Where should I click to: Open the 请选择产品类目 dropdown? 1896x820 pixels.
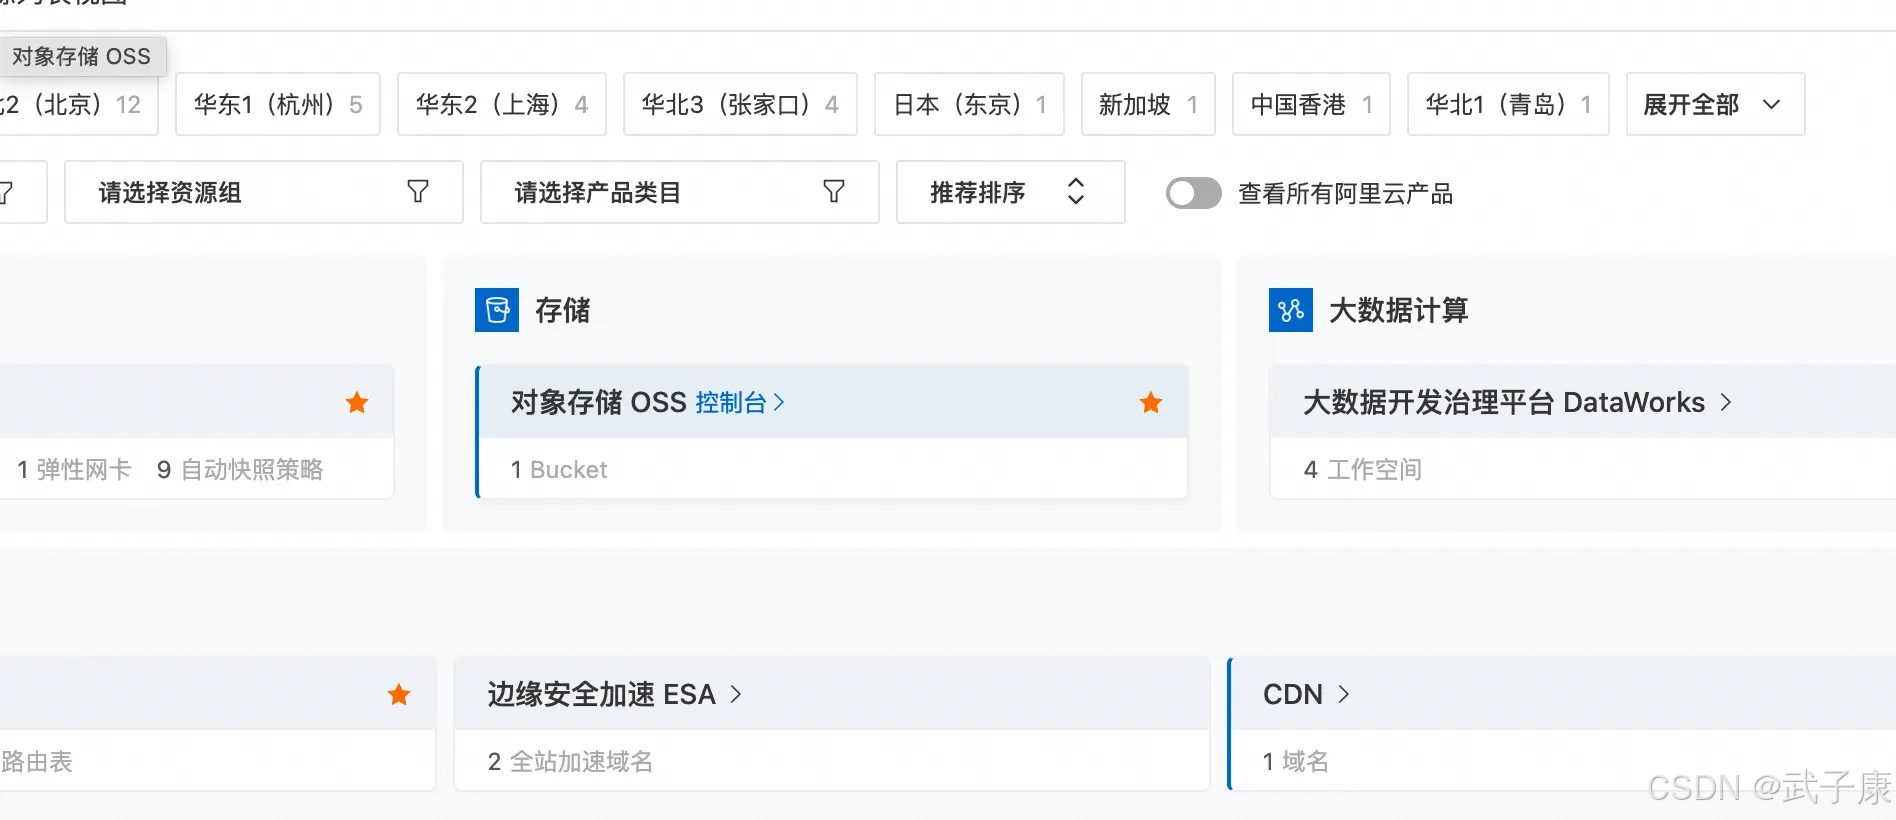tap(679, 192)
